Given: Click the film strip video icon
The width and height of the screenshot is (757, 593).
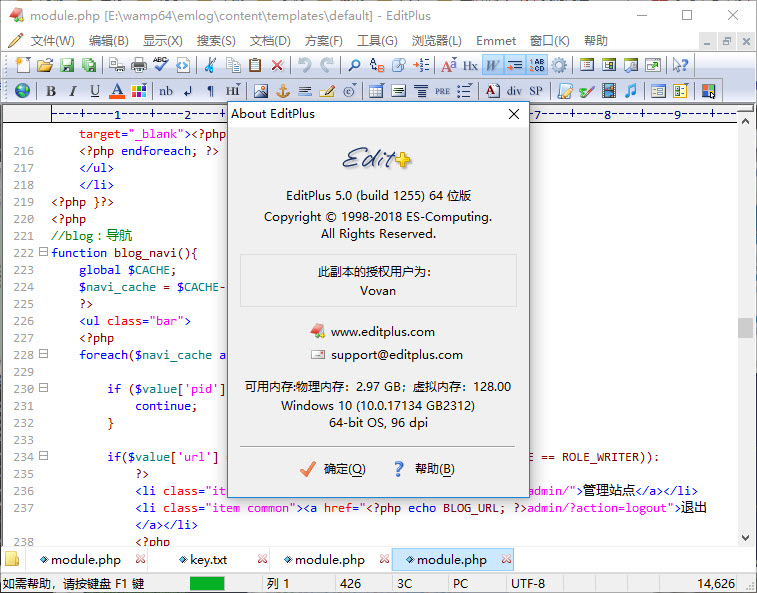Looking at the screenshot, I should [609, 90].
